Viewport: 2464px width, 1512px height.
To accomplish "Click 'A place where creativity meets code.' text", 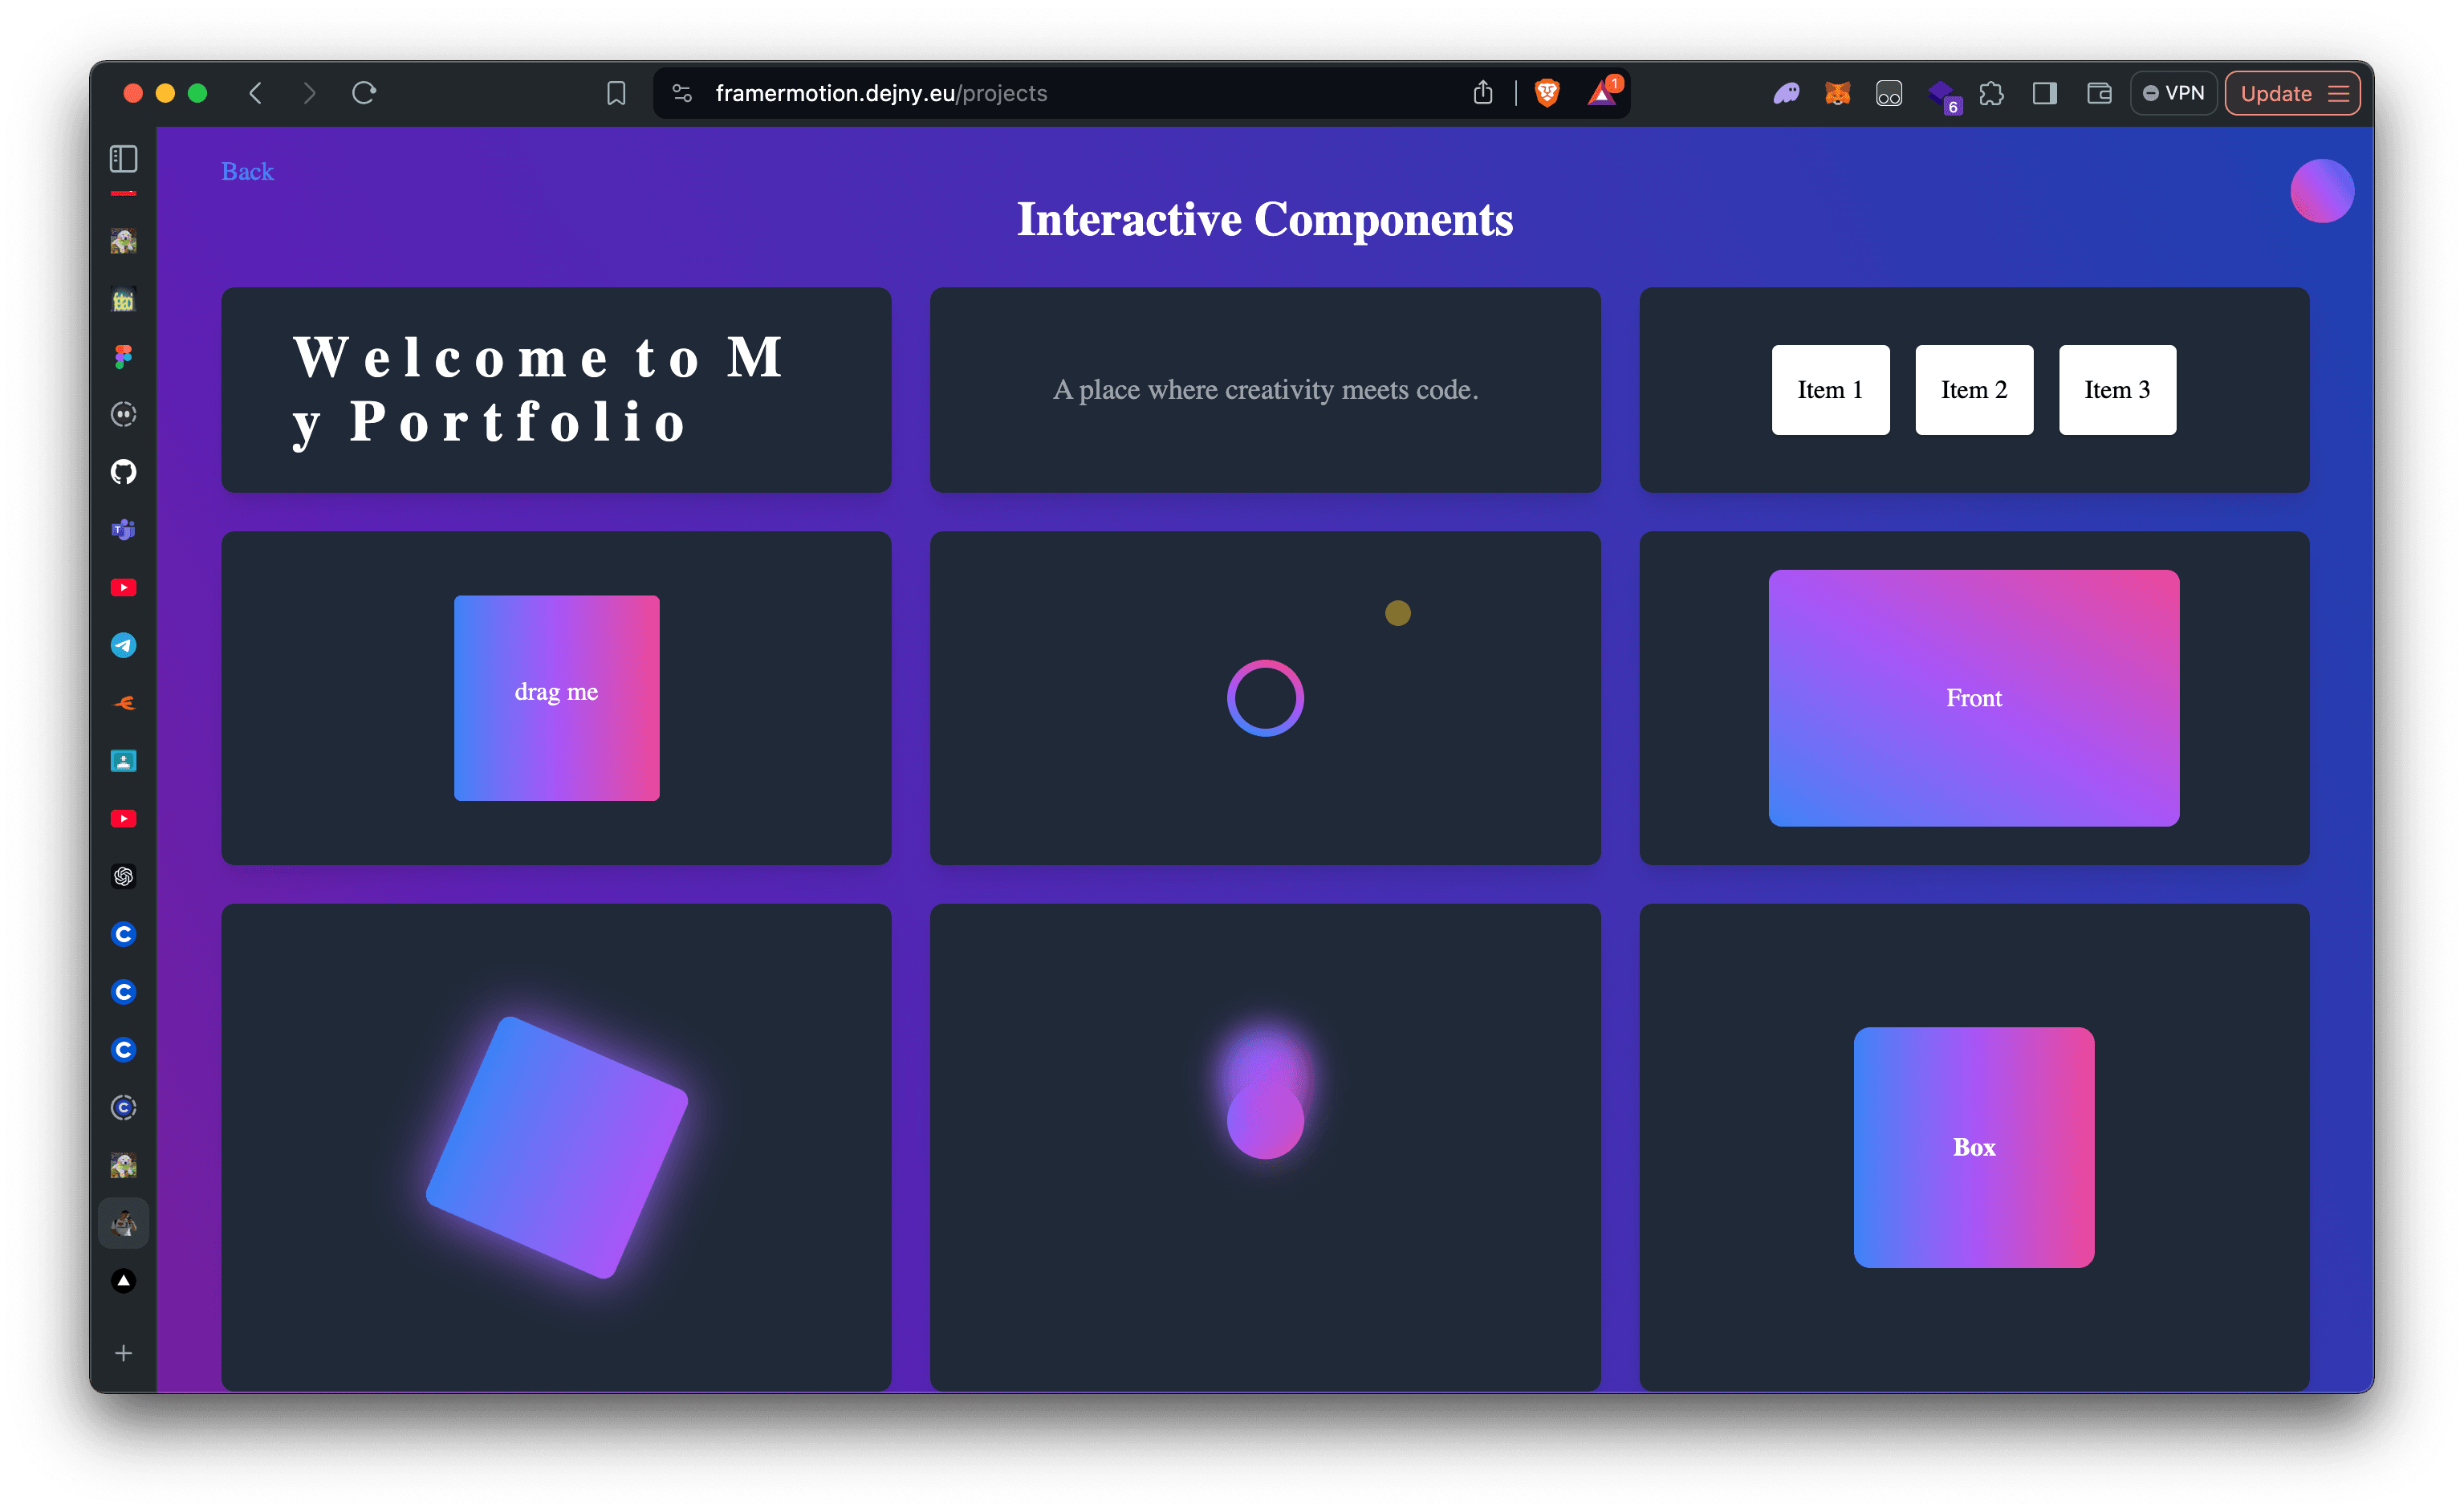I will [1265, 390].
